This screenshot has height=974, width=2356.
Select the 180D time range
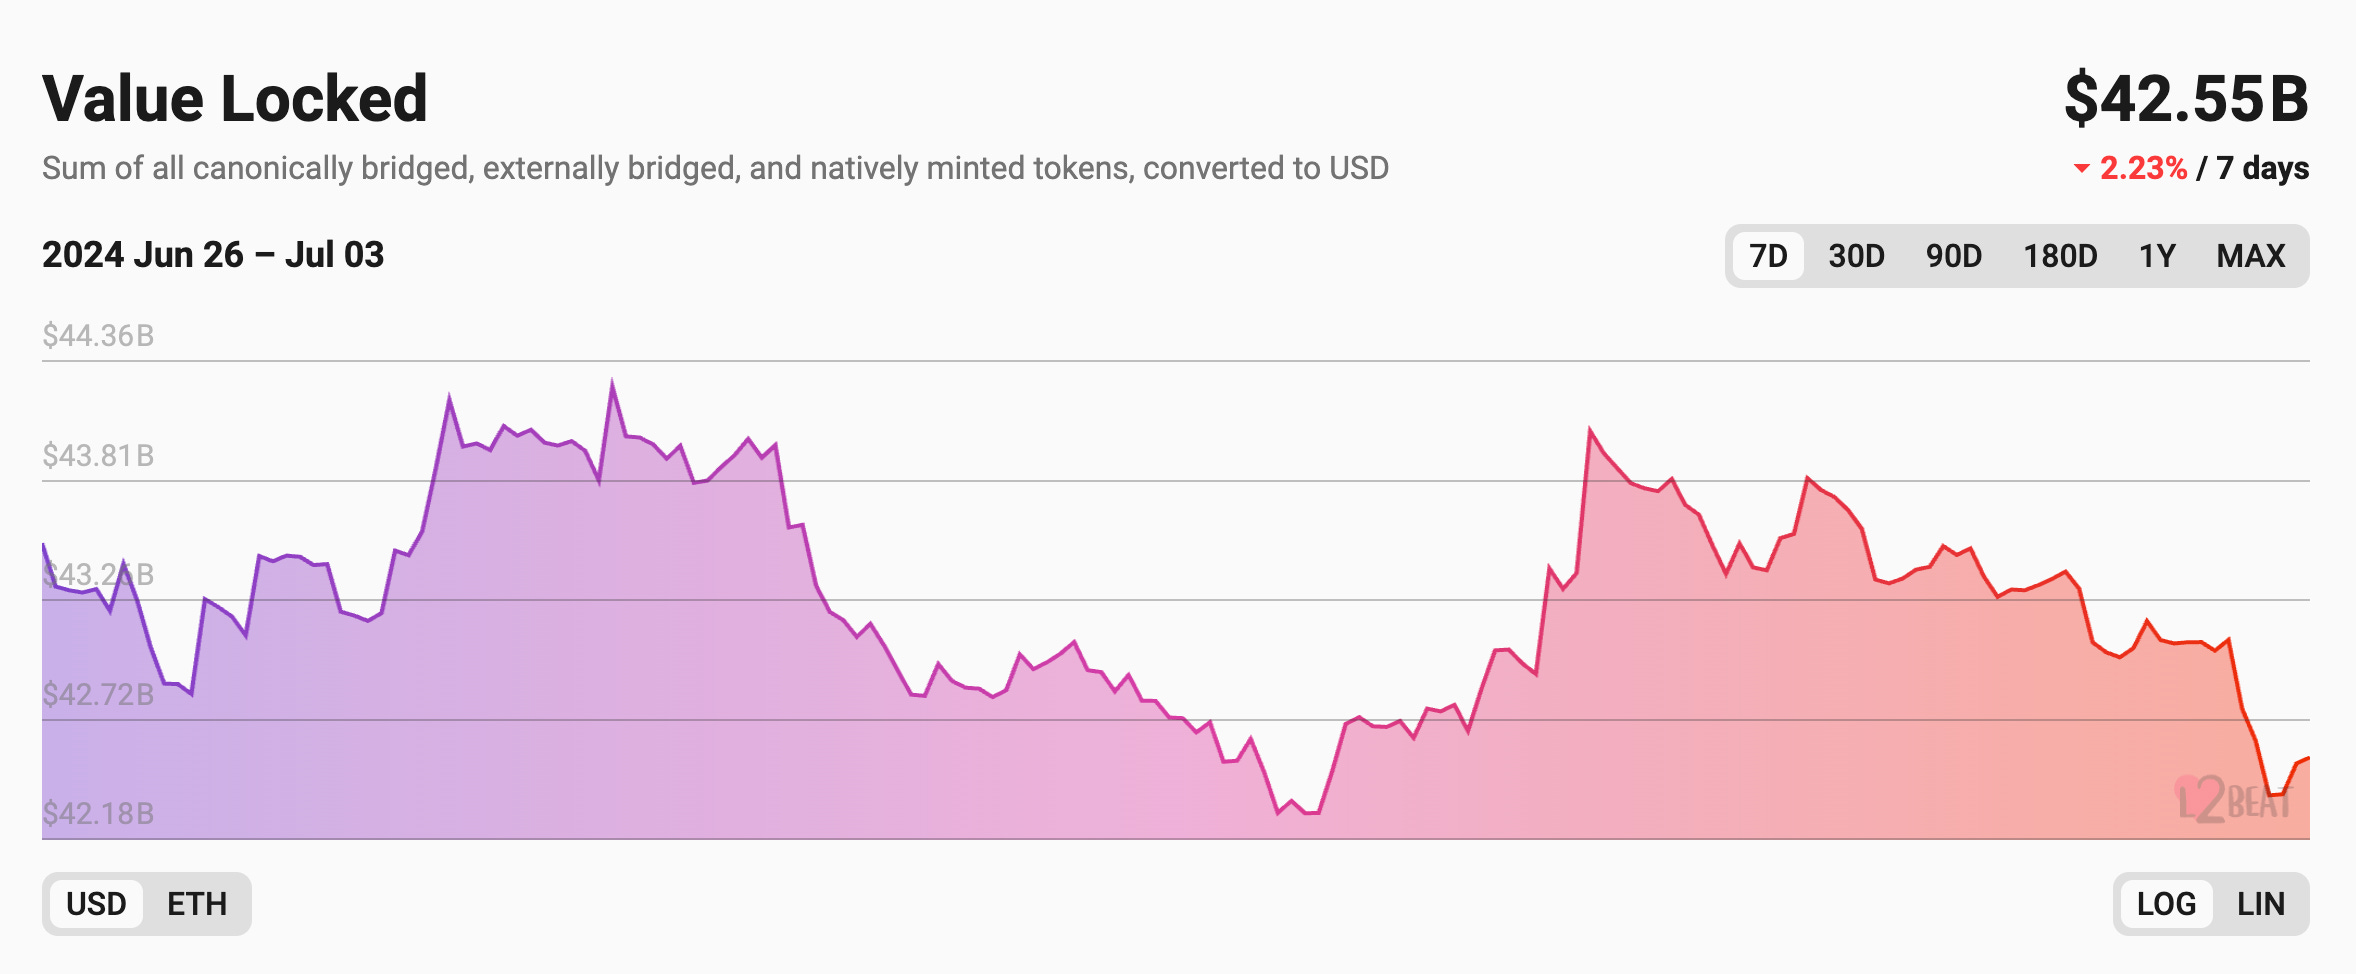(2059, 256)
